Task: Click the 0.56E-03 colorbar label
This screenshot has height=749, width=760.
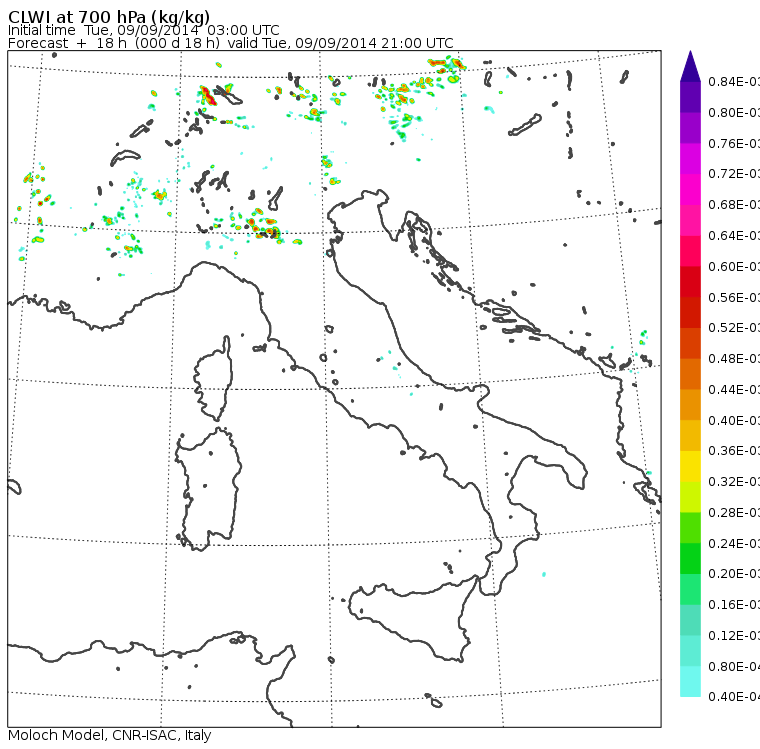Action: click(734, 297)
